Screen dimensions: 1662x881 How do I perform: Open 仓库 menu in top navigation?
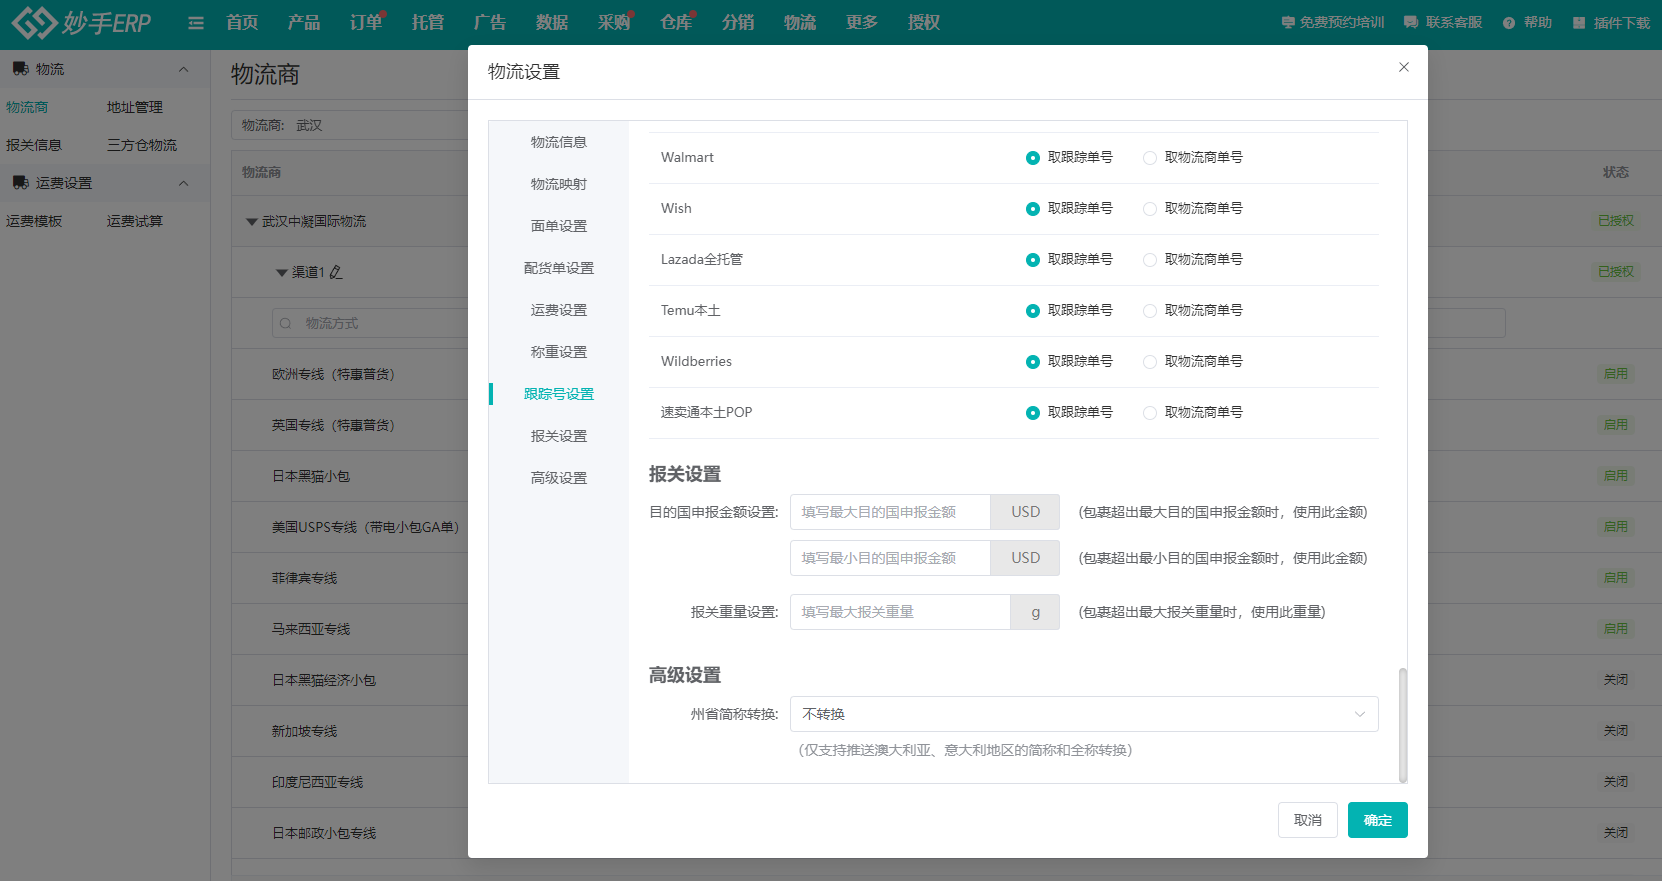[676, 22]
